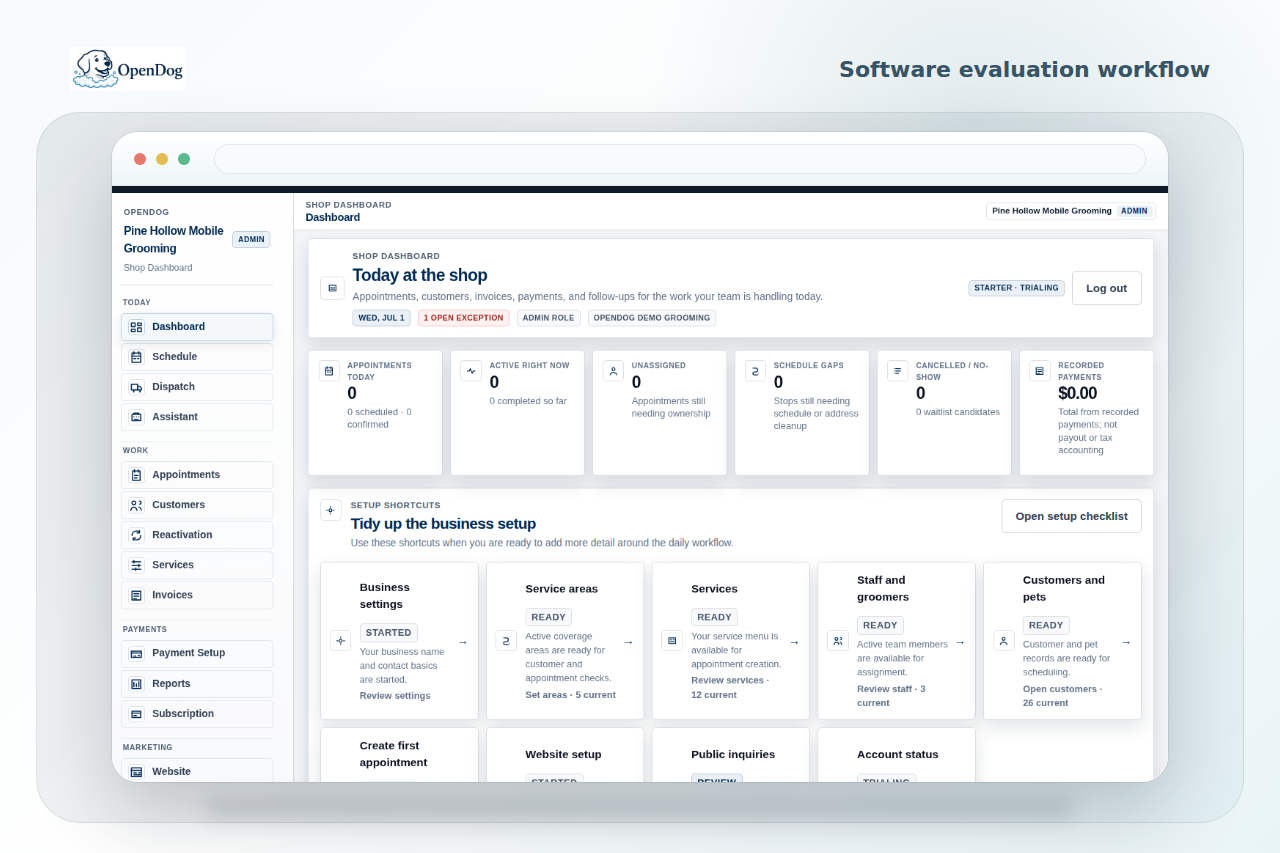
Task: Click the Customers and pets person icon
Action: (x=1004, y=641)
